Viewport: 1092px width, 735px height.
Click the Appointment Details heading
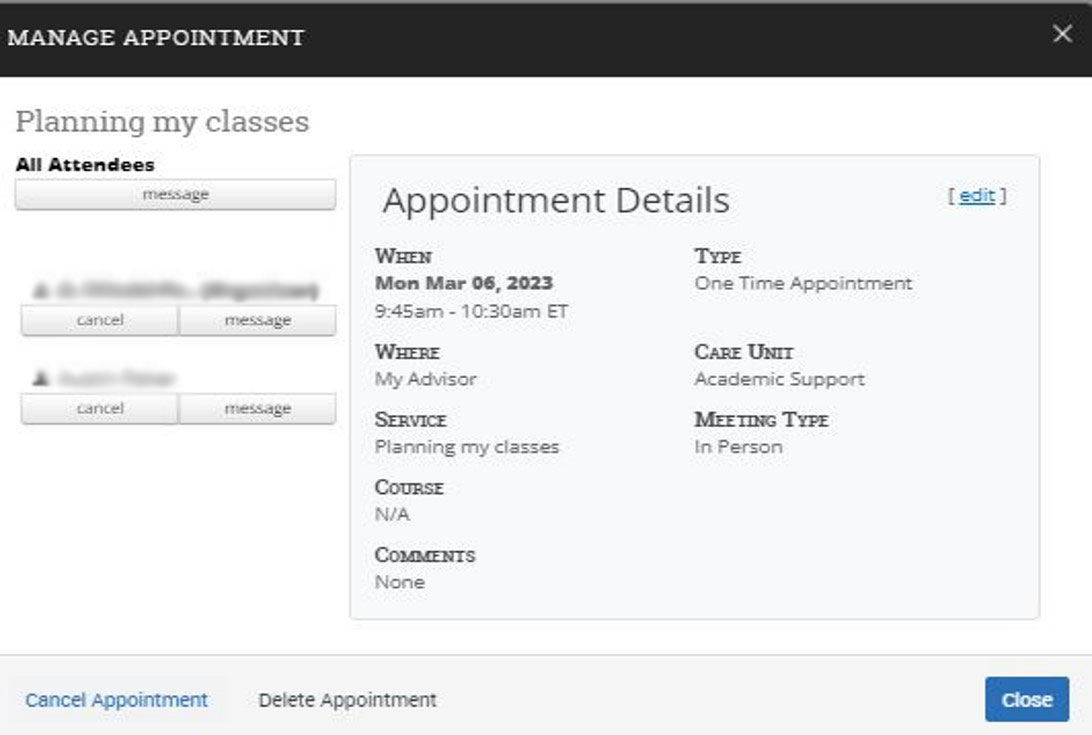coord(556,200)
